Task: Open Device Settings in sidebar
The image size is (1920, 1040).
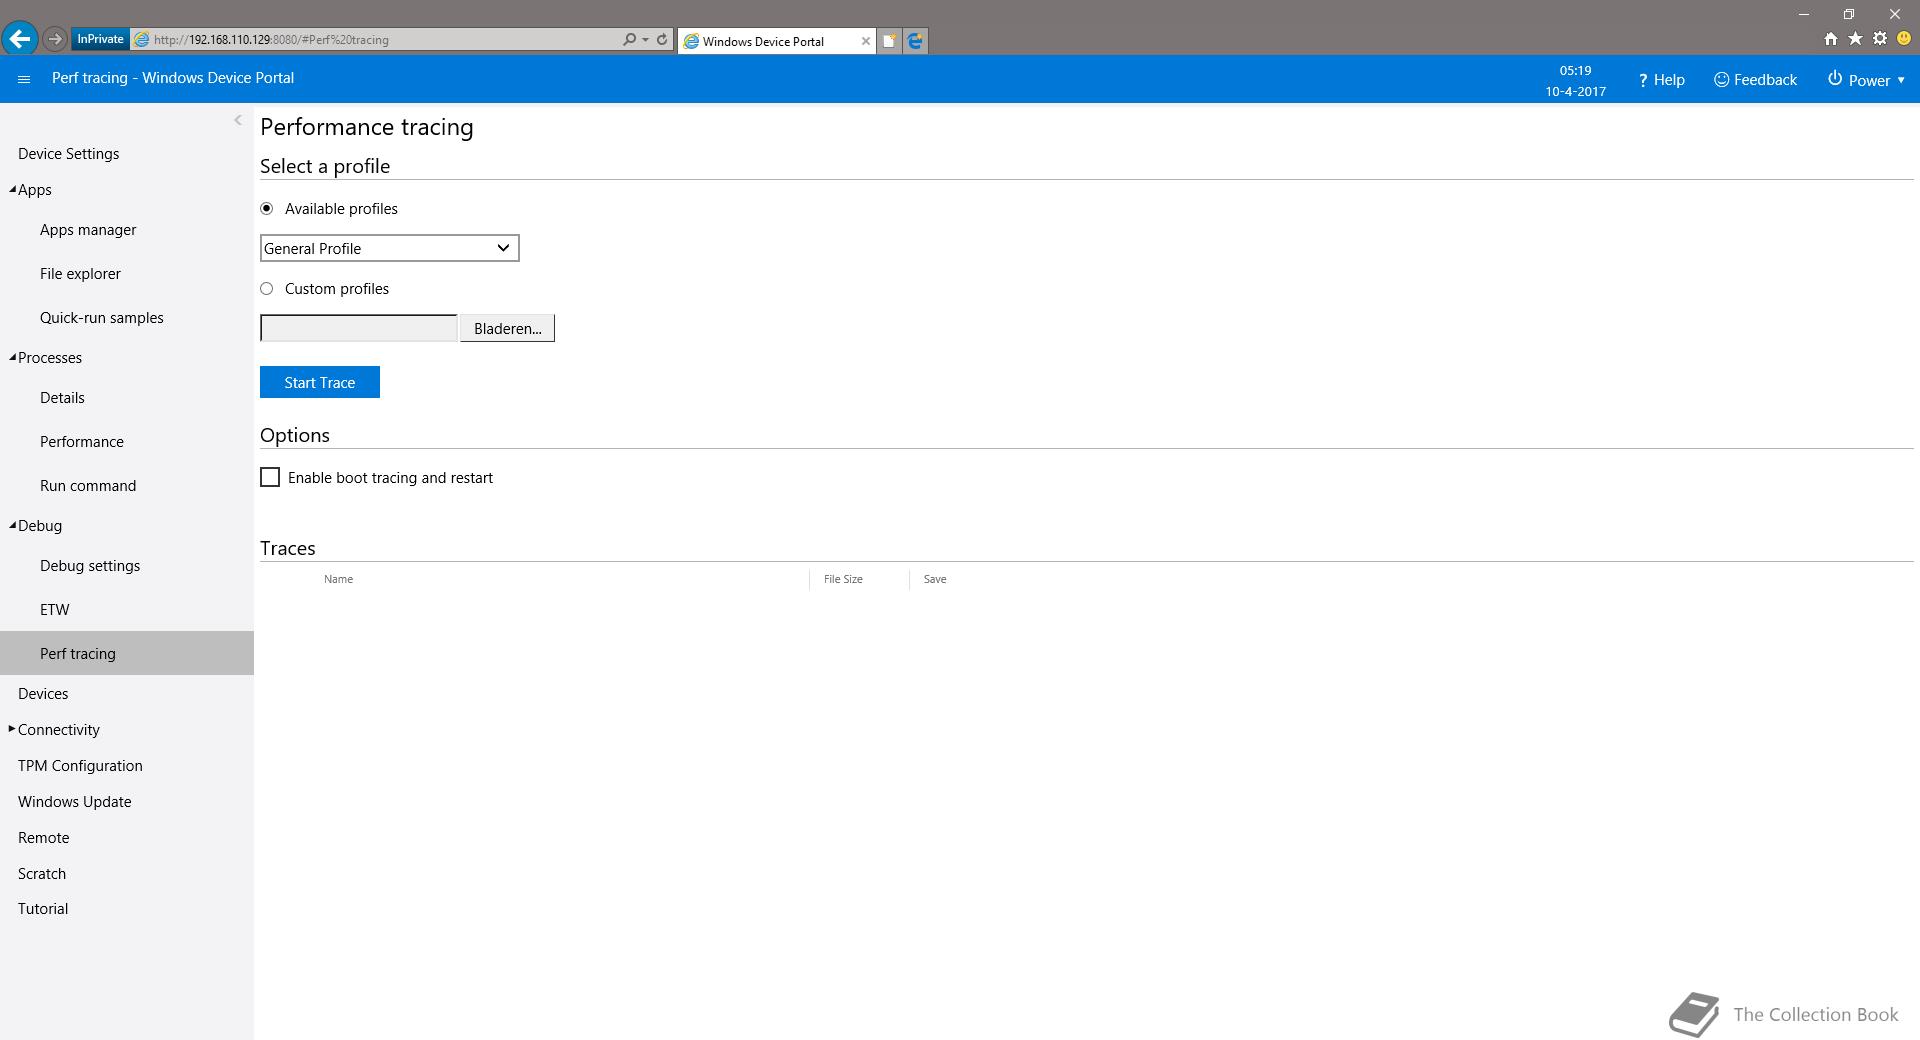Action: point(69,154)
